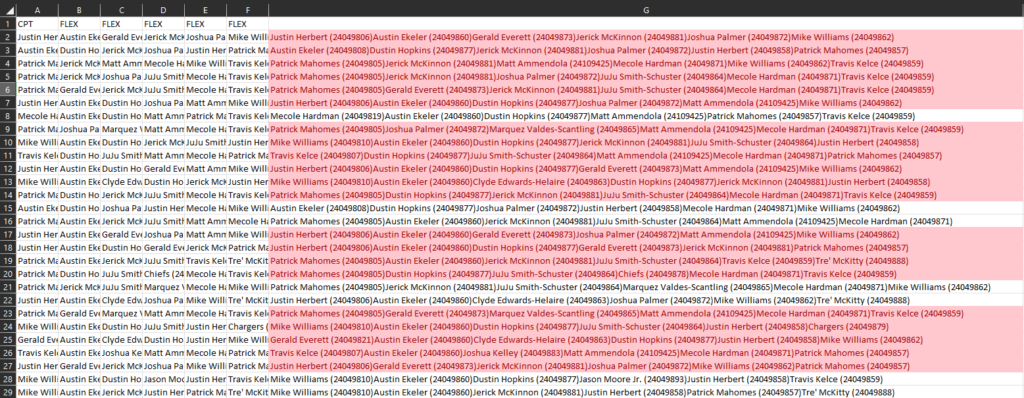Select cell G29 ending with Tre' McKitty

pyautogui.click(x=646, y=392)
